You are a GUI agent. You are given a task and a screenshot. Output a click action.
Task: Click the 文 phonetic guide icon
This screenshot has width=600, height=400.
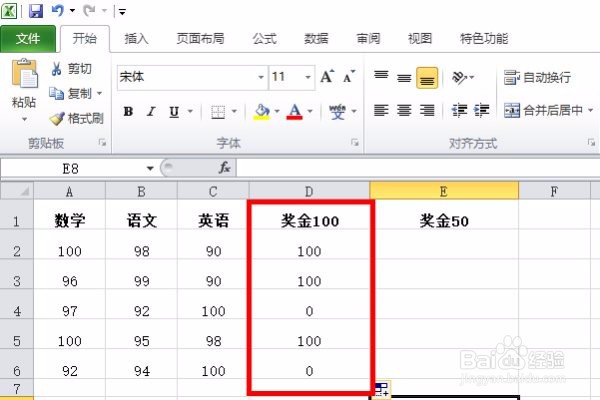click(x=338, y=112)
